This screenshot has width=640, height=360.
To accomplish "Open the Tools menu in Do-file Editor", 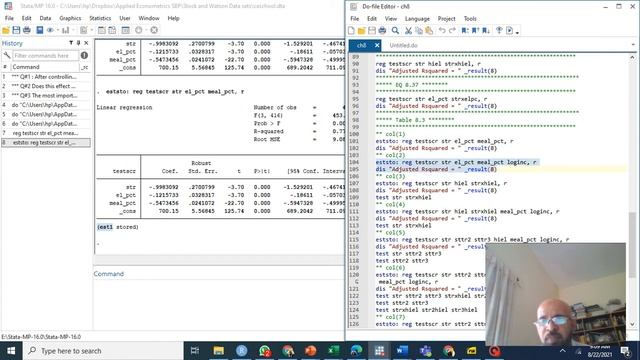I will (470, 19).
